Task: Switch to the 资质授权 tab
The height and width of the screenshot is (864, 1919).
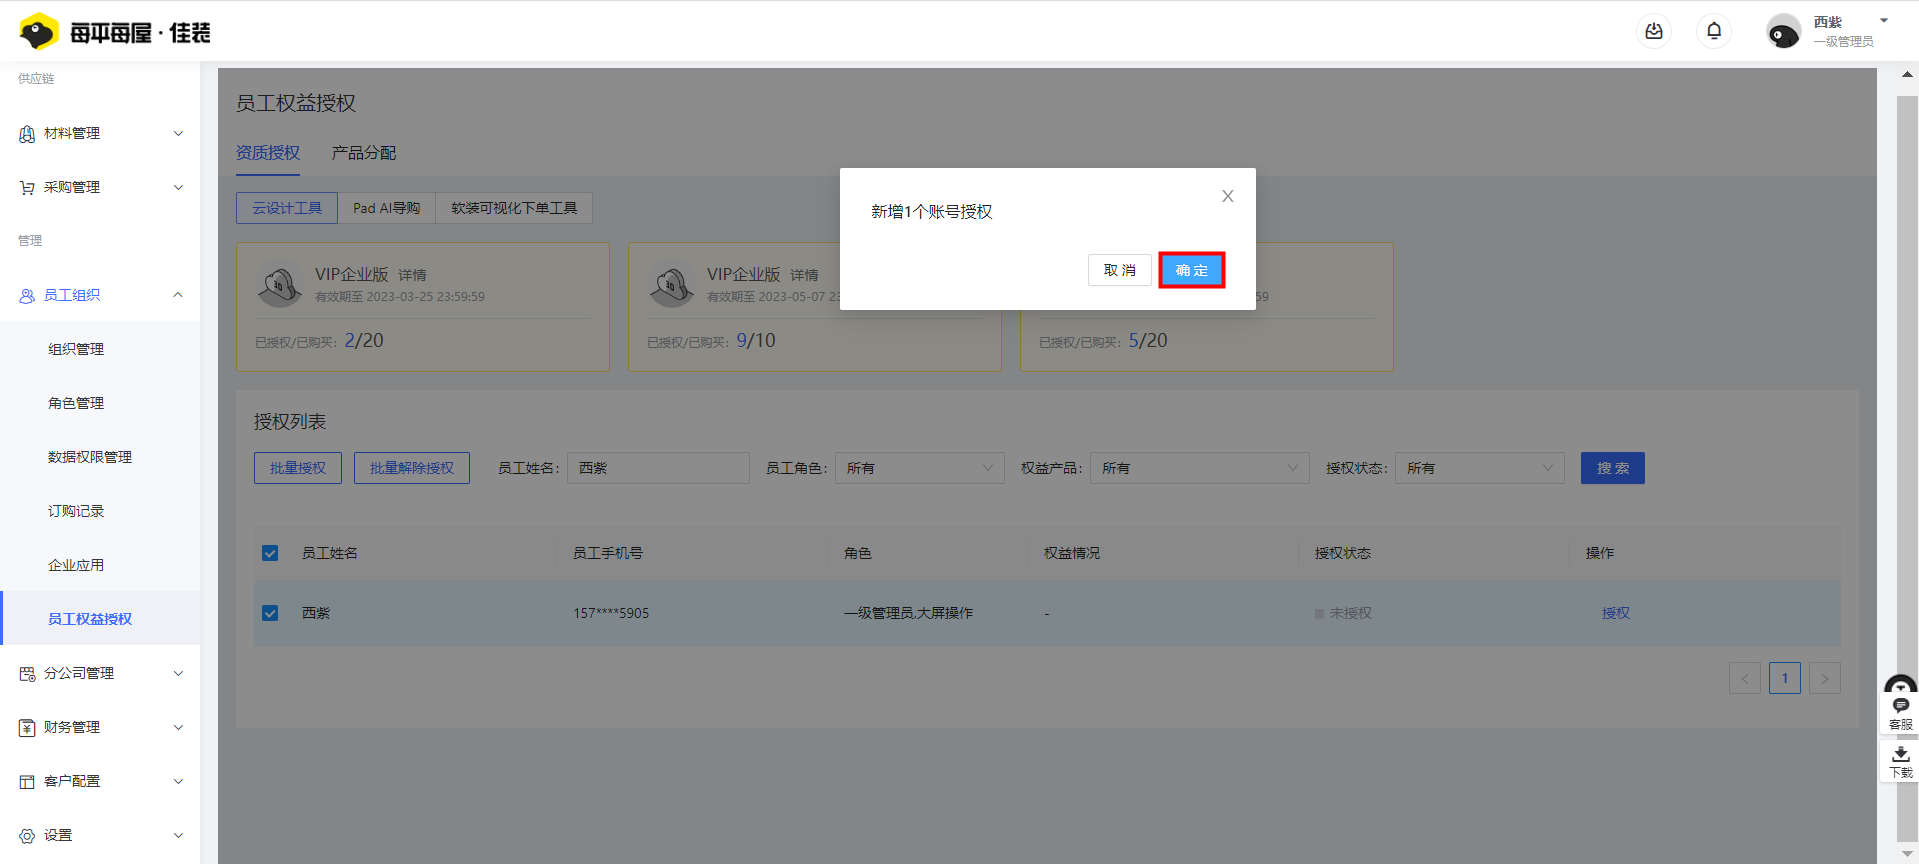Action: [x=268, y=153]
